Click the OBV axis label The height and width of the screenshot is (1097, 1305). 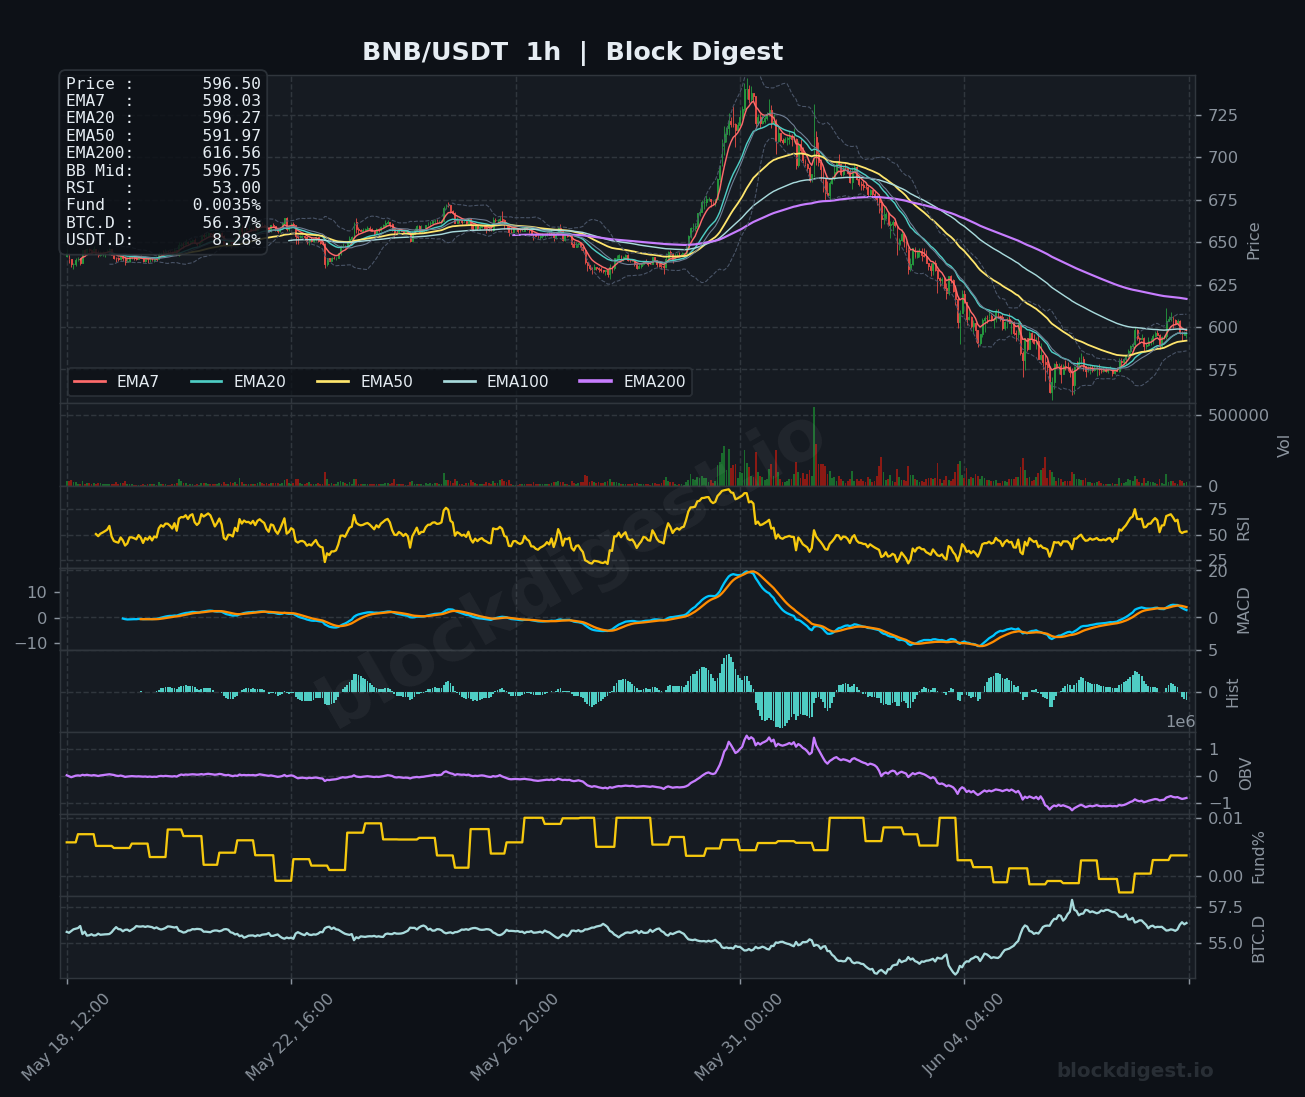[x=1245, y=774]
